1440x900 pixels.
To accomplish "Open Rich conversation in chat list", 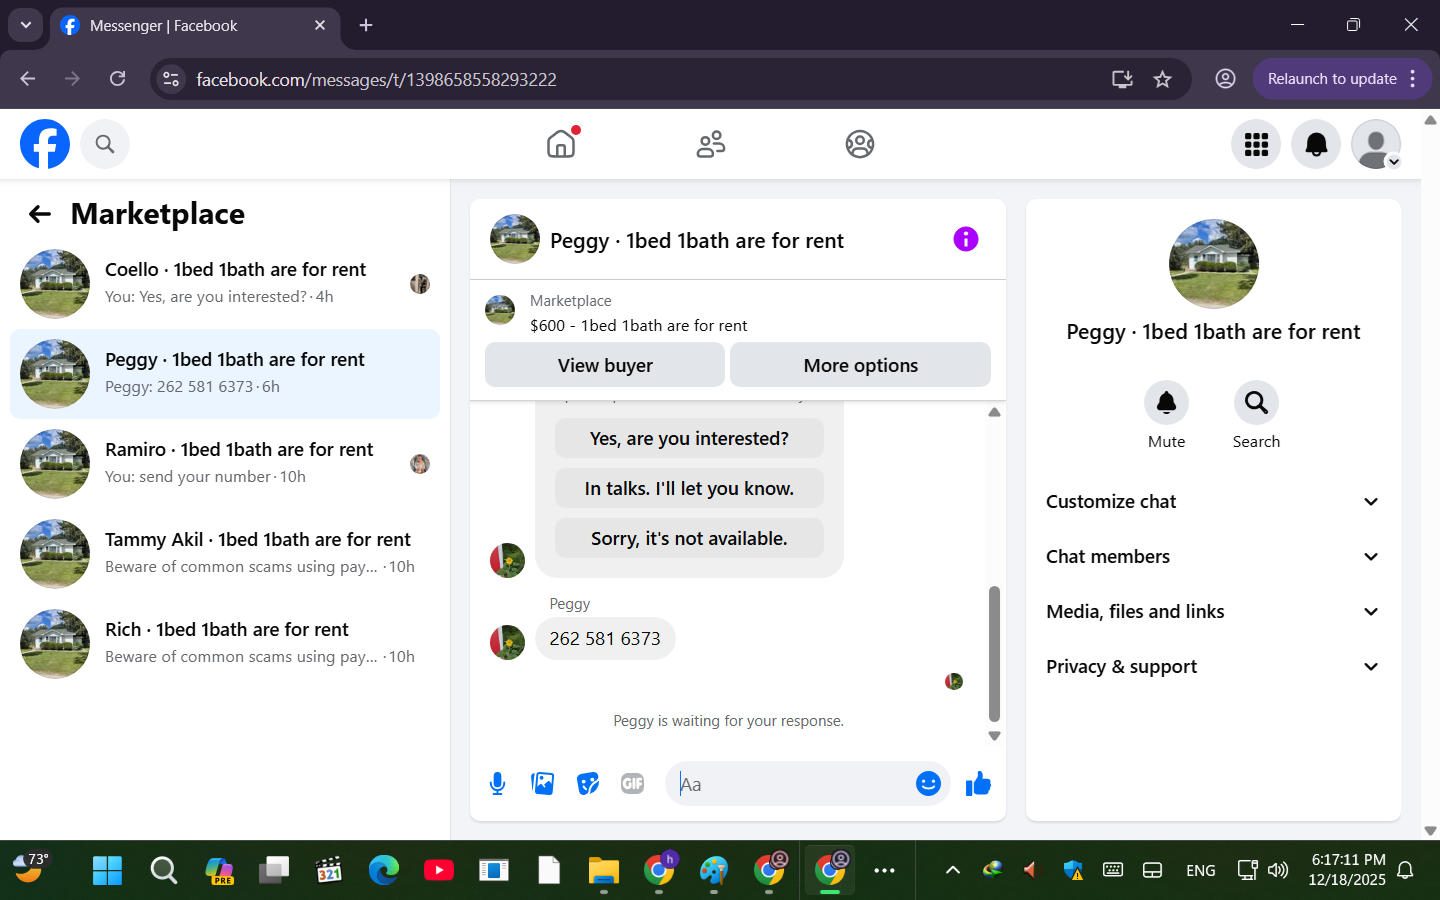I will 225,644.
